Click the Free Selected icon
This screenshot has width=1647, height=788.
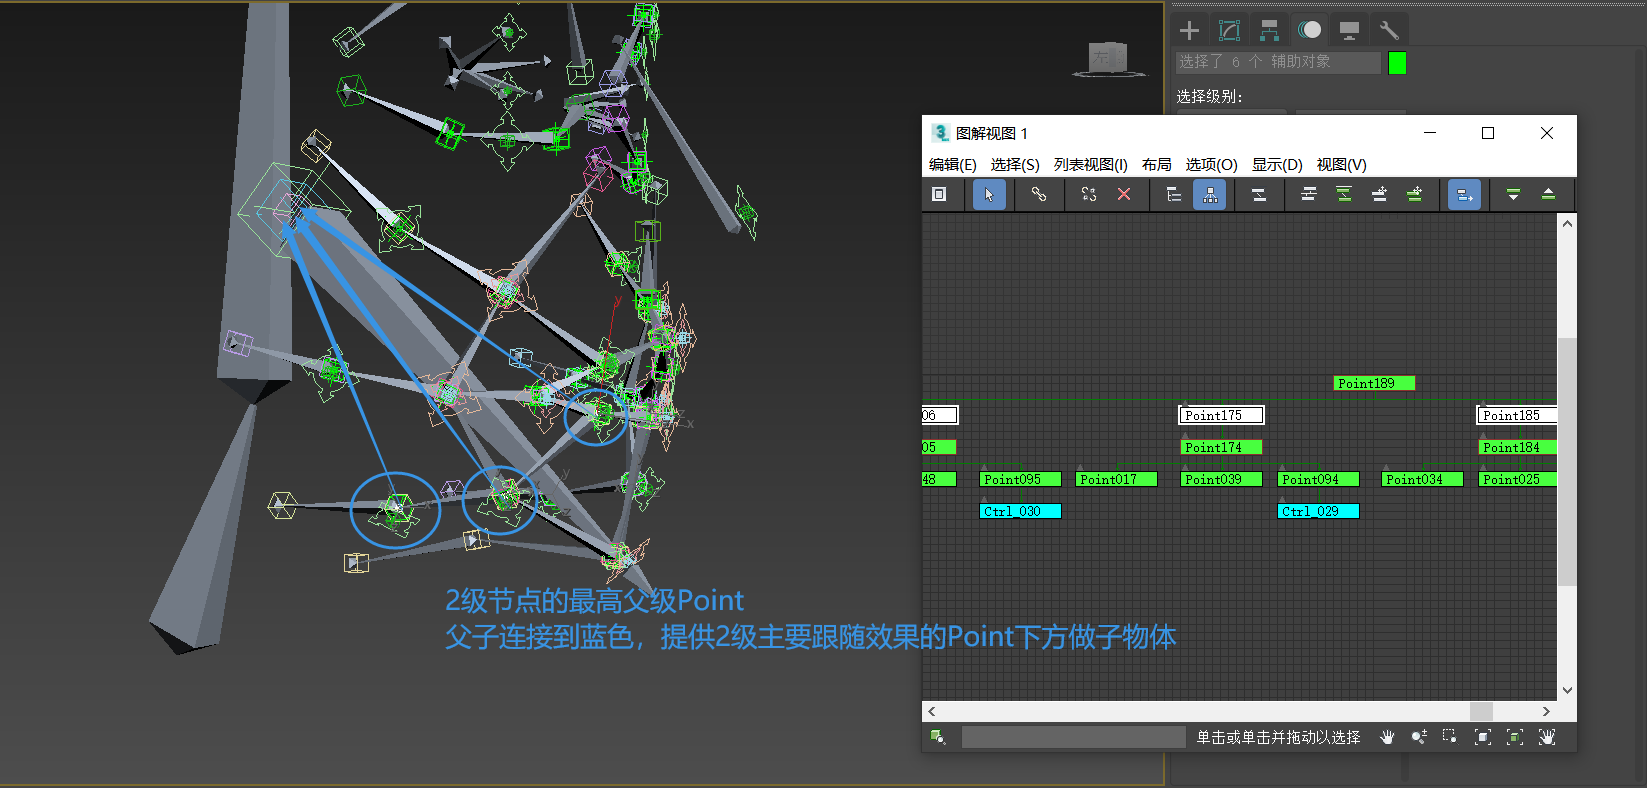click(x=1414, y=195)
